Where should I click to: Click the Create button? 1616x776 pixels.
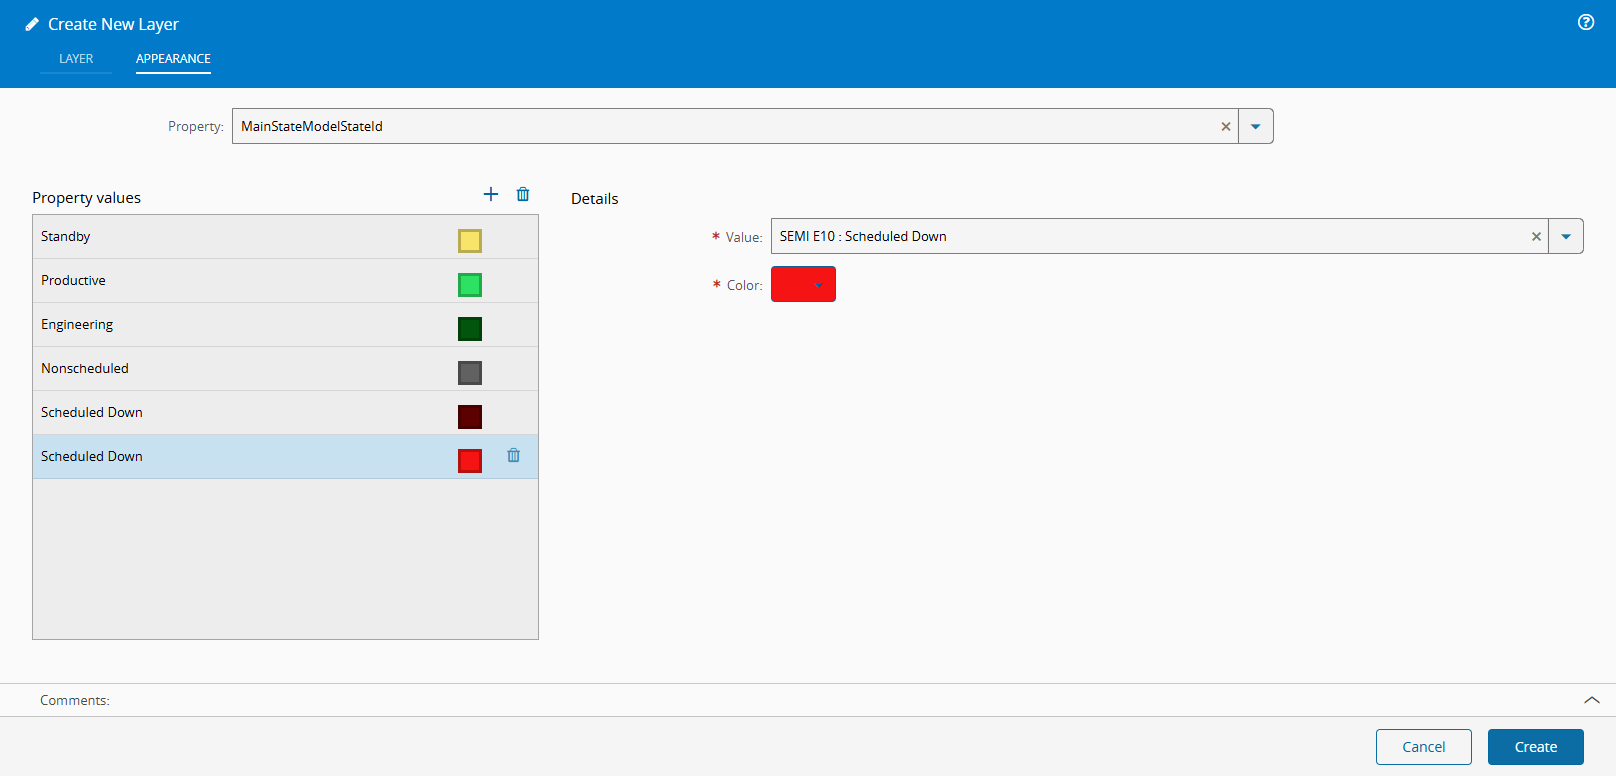tap(1536, 747)
